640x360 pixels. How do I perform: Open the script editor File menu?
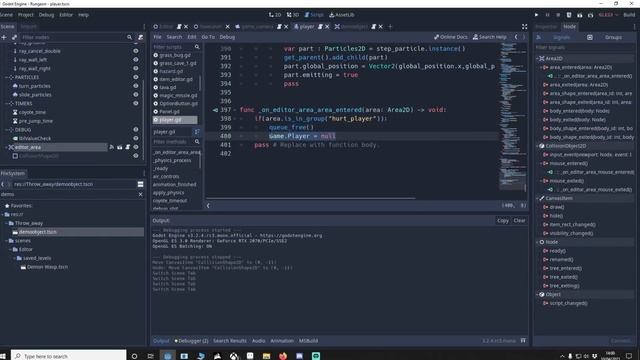(x=157, y=37)
